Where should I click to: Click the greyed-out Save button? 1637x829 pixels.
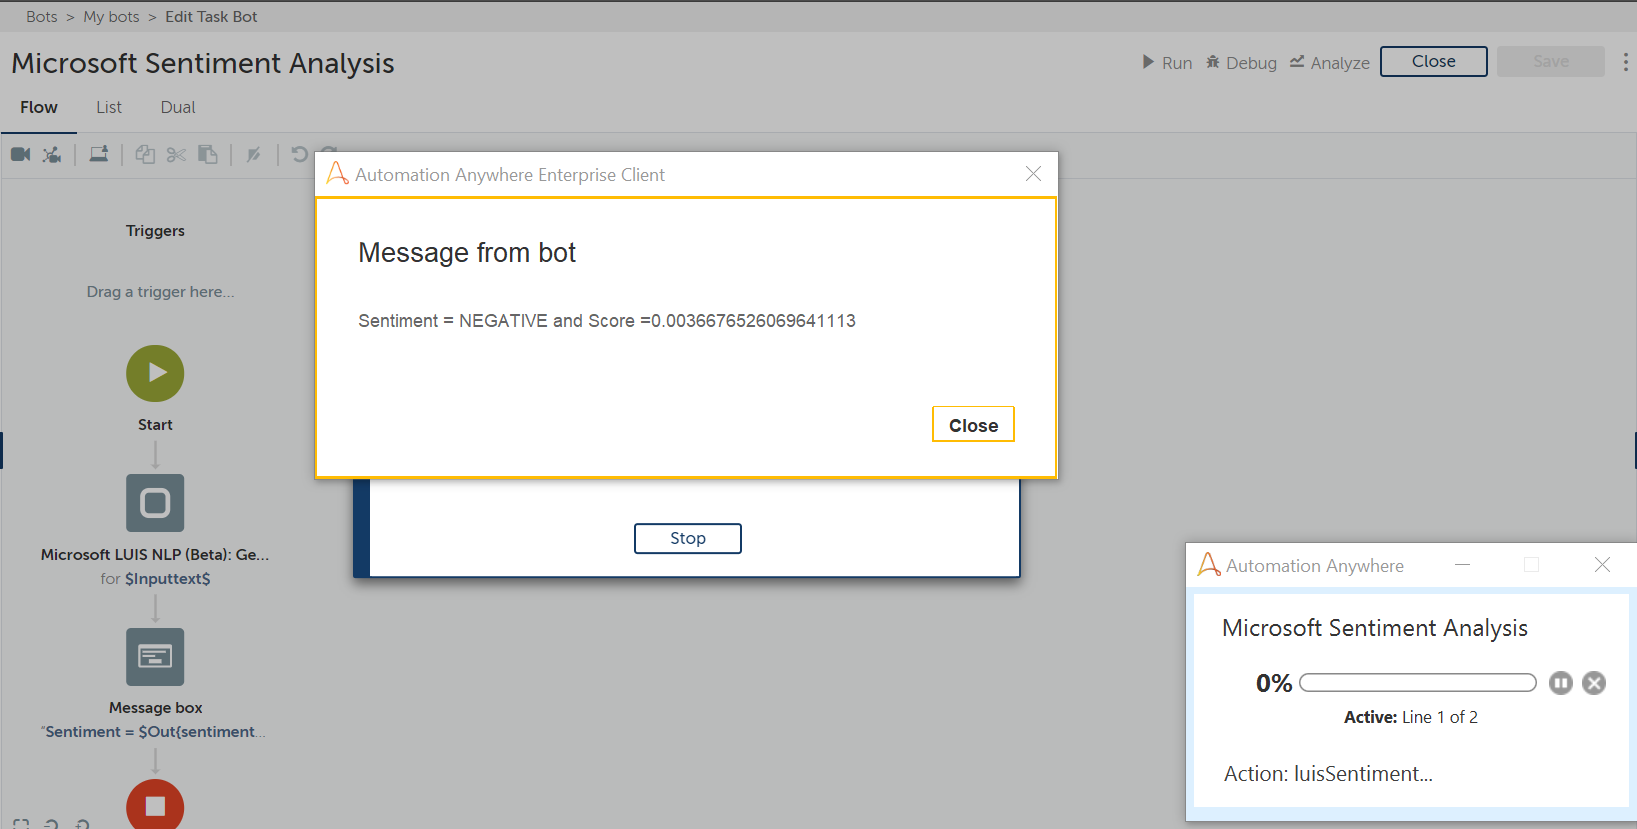click(1550, 61)
